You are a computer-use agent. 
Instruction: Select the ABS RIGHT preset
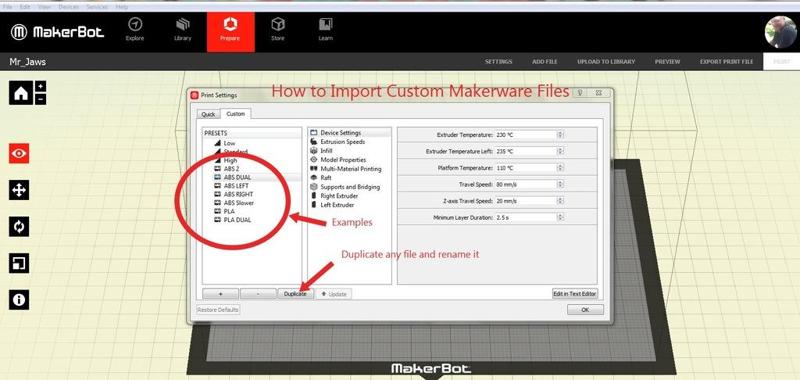(239, 194)
